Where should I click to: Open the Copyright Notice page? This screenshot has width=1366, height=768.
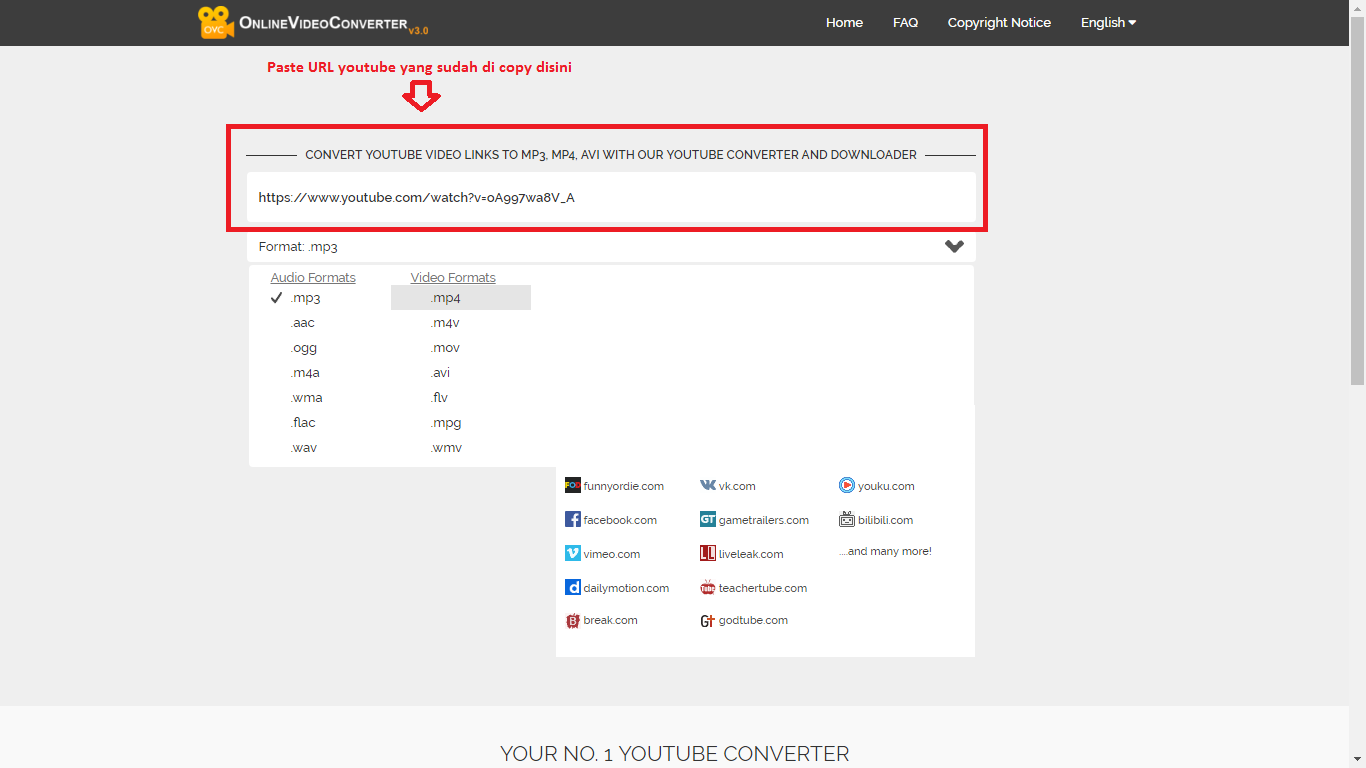(999, 22)
